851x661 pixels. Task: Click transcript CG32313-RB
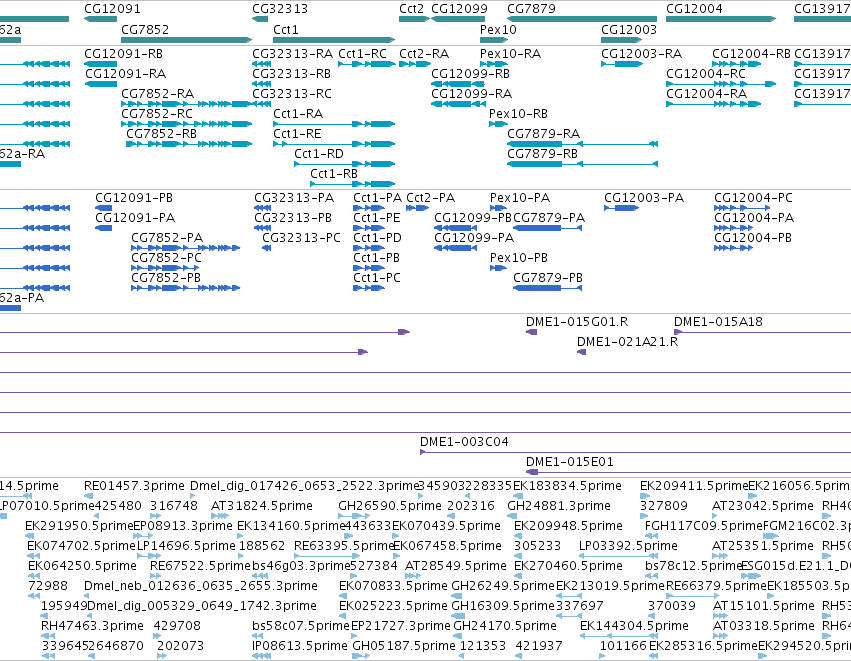coord(291,74)
